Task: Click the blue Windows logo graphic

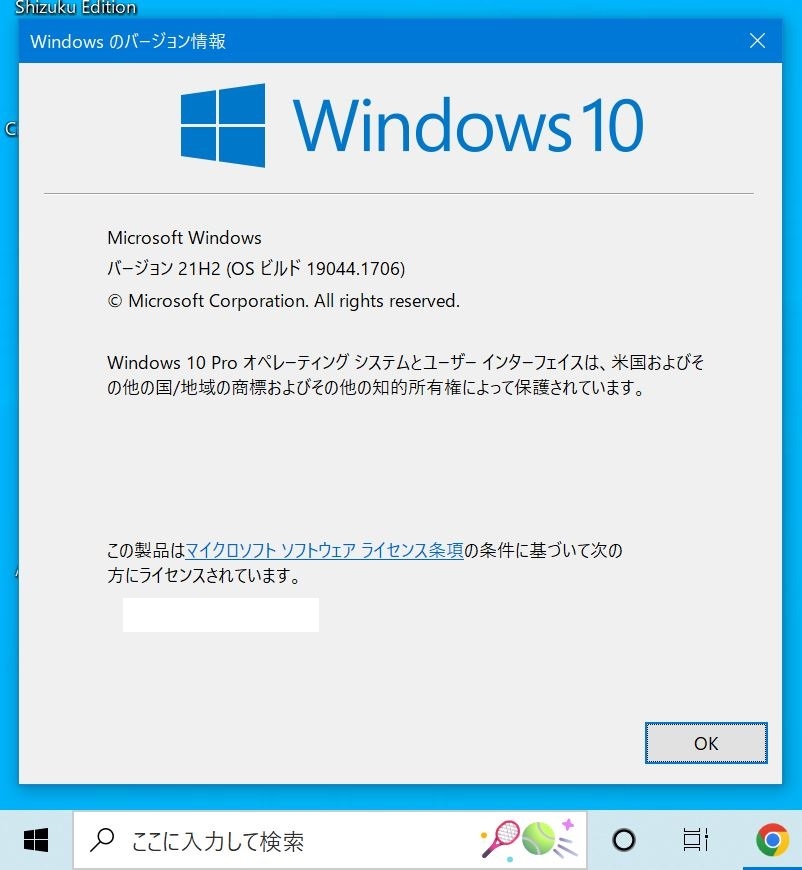Action: click(x=223, y=125)
